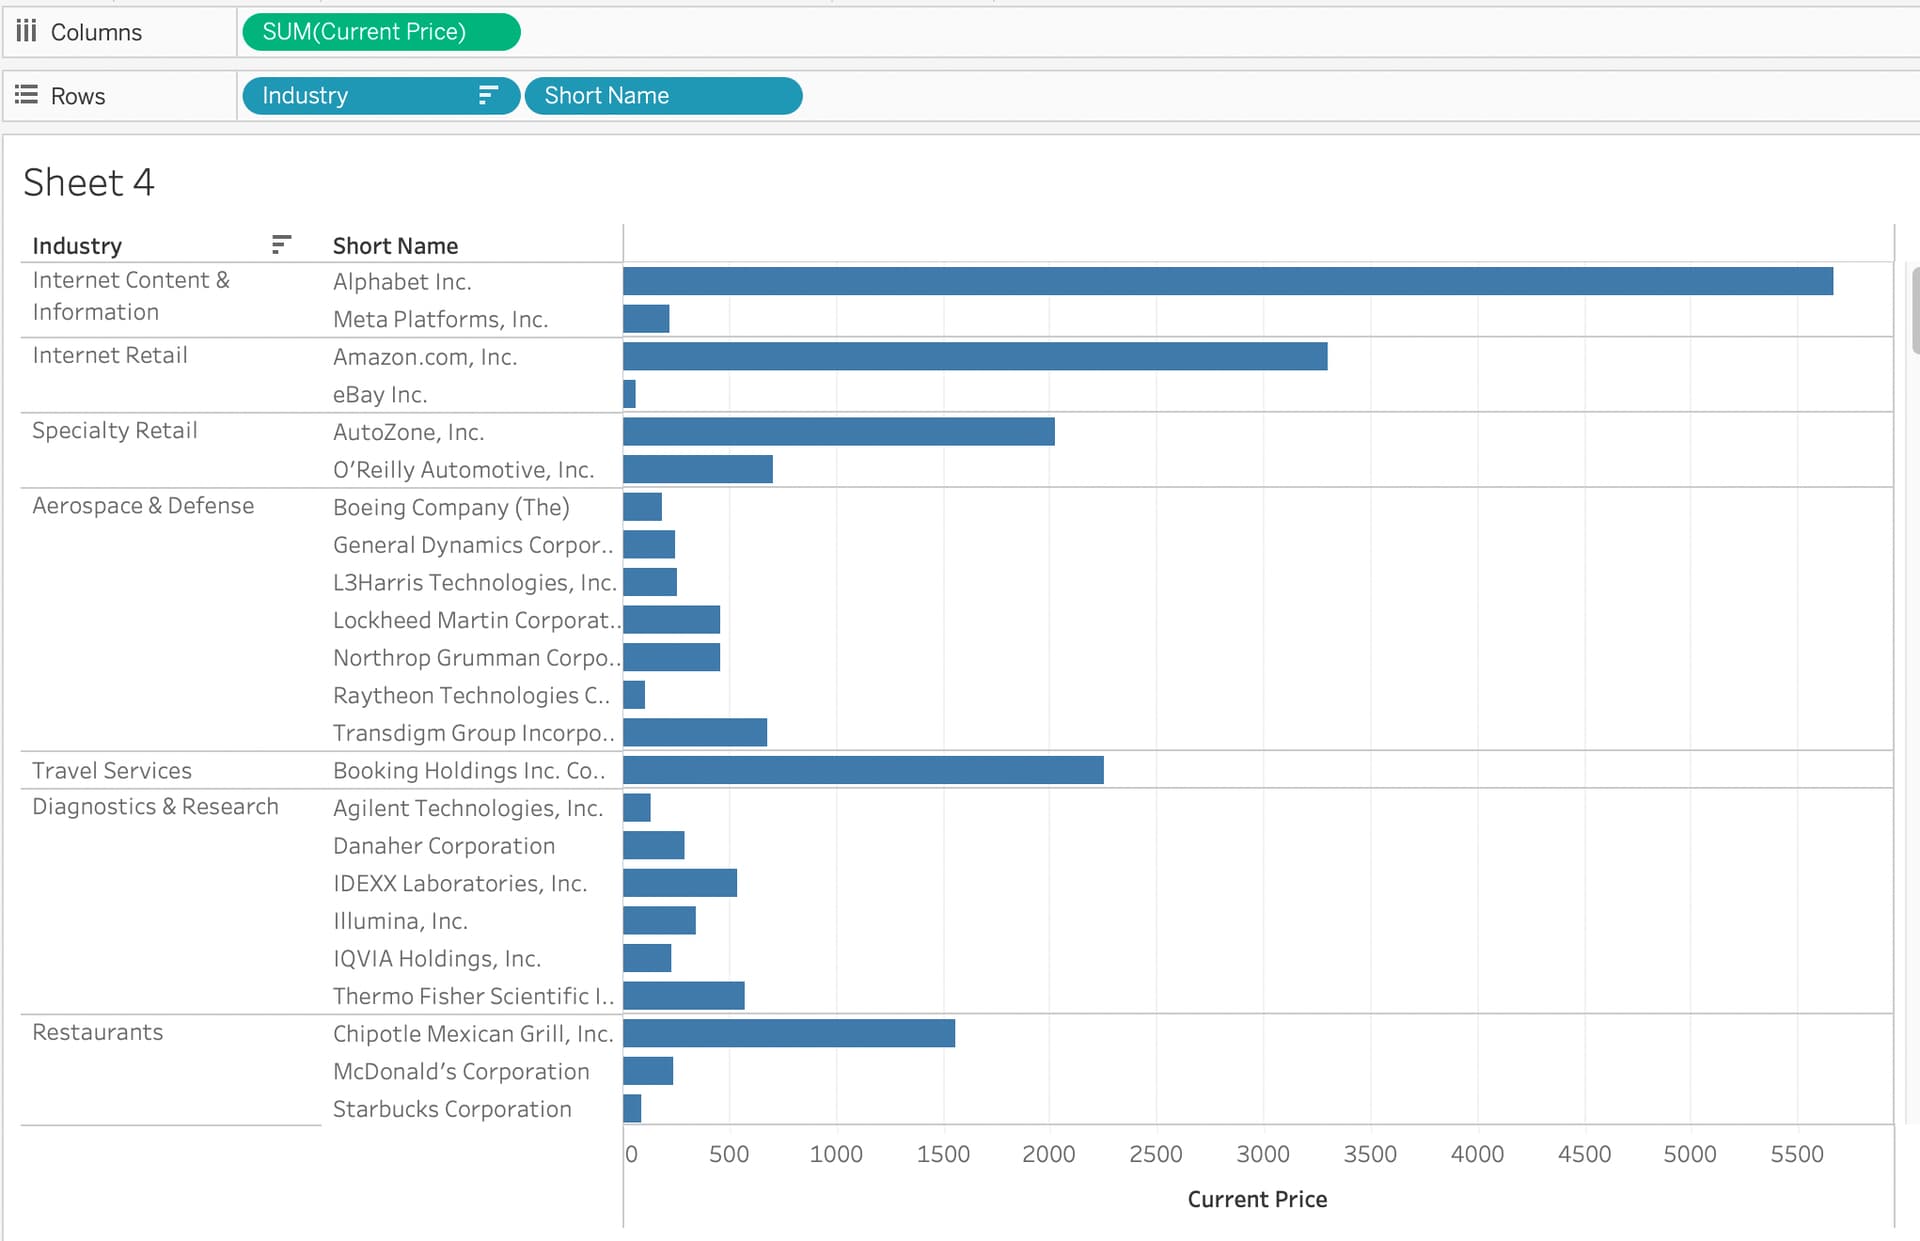The width and height of the screenshot is (1920, 1241).
Task: Select the AutoZone, Inc. bar
Action: click(x=838, y=431)
